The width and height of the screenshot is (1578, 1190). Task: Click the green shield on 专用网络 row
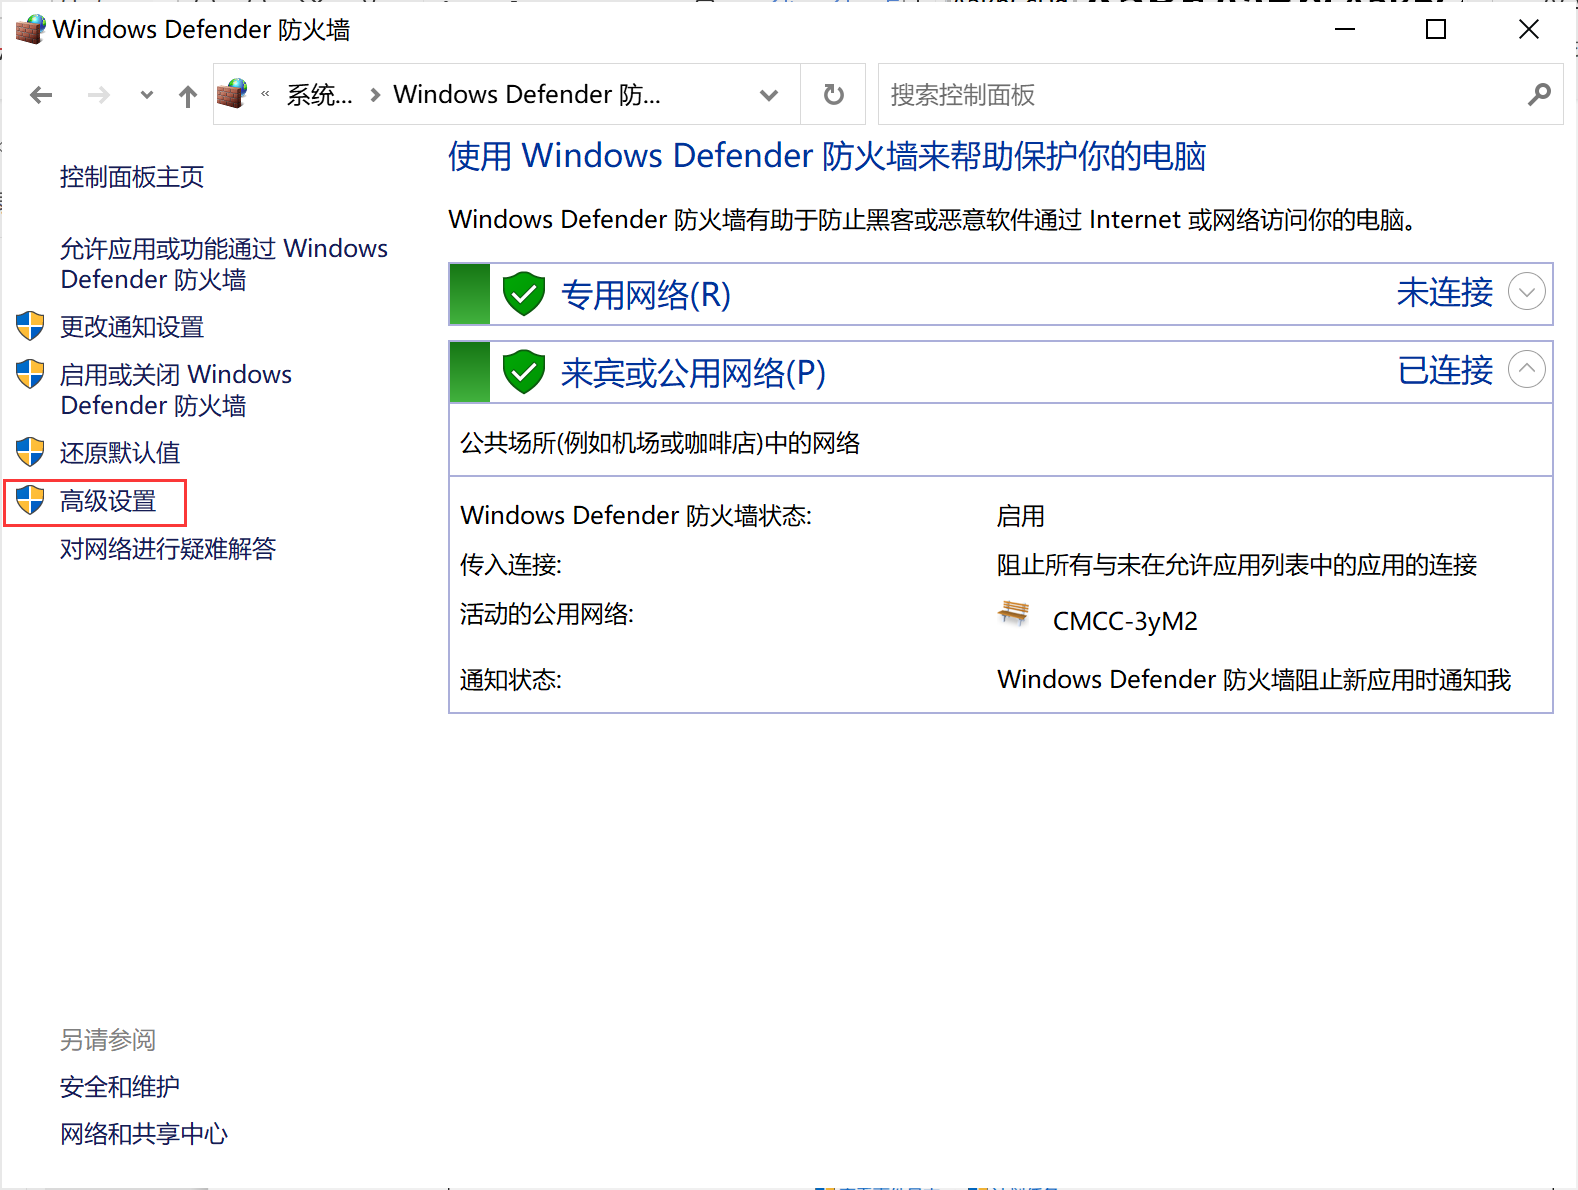tap(523, 294)
